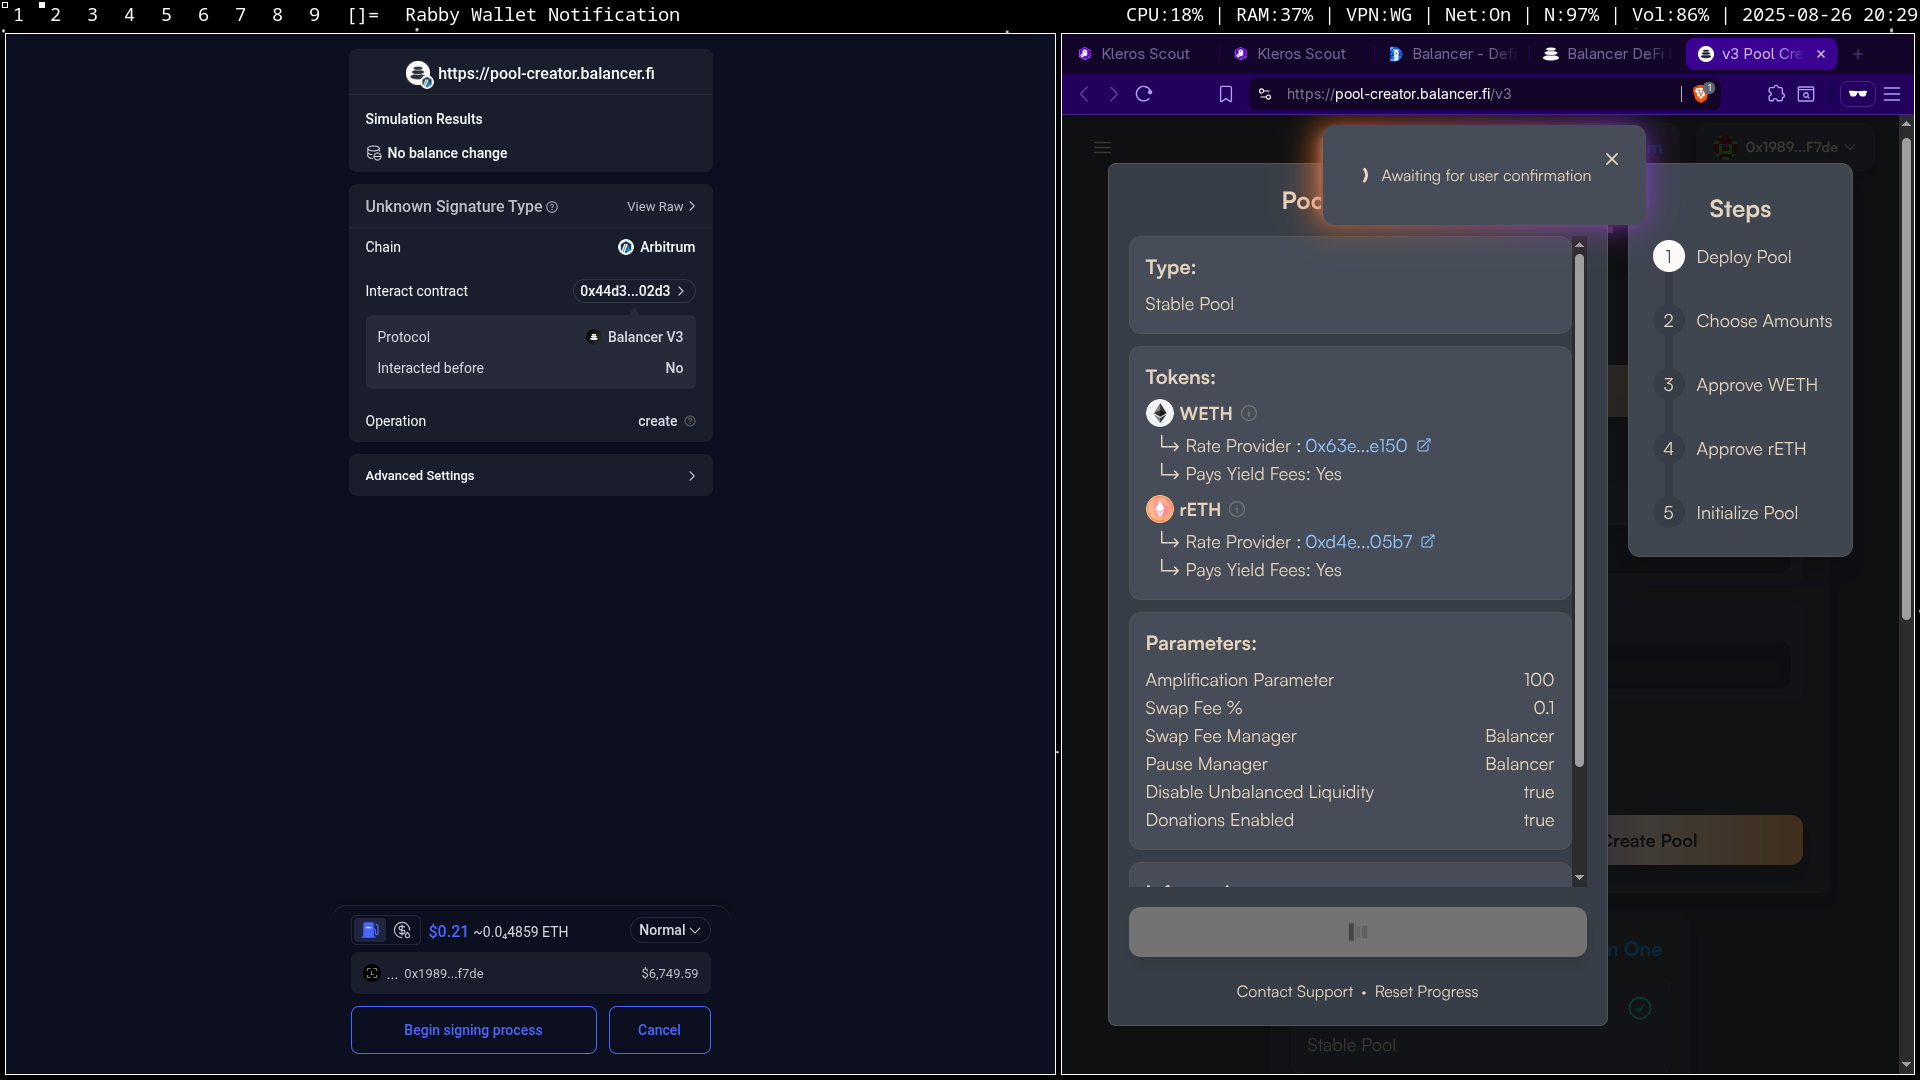Image resolution: width=1920 pixels, height=1080 pixels.
Task: Select step 5 Initialize Pool
Action: (1725, 513)
